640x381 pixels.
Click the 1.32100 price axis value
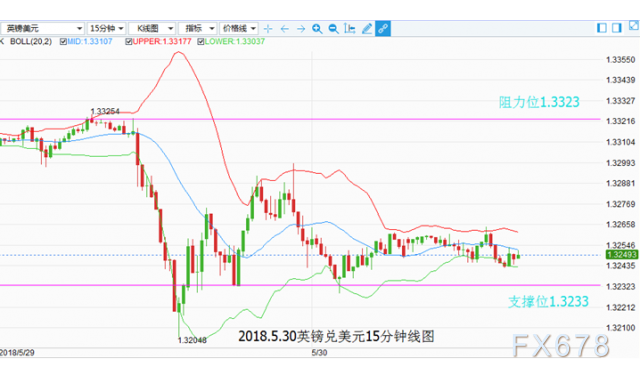pos(621,328)
